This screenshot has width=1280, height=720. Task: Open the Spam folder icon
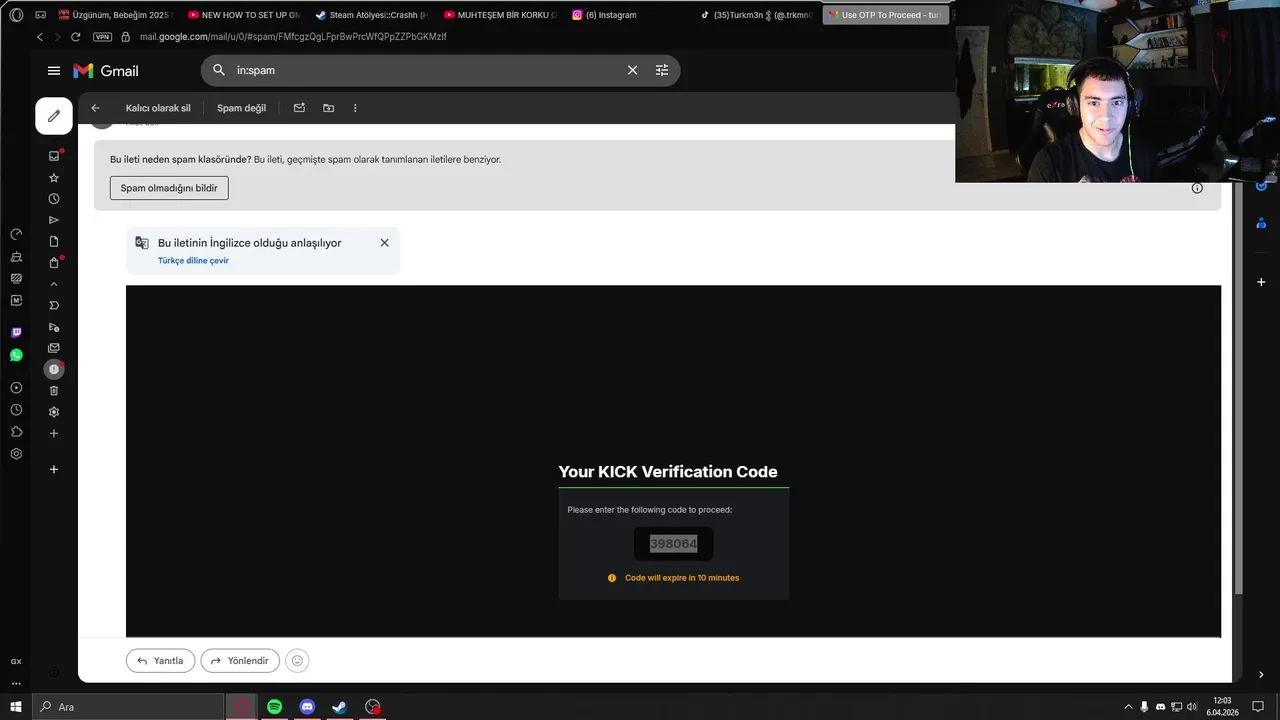point(54,369)
